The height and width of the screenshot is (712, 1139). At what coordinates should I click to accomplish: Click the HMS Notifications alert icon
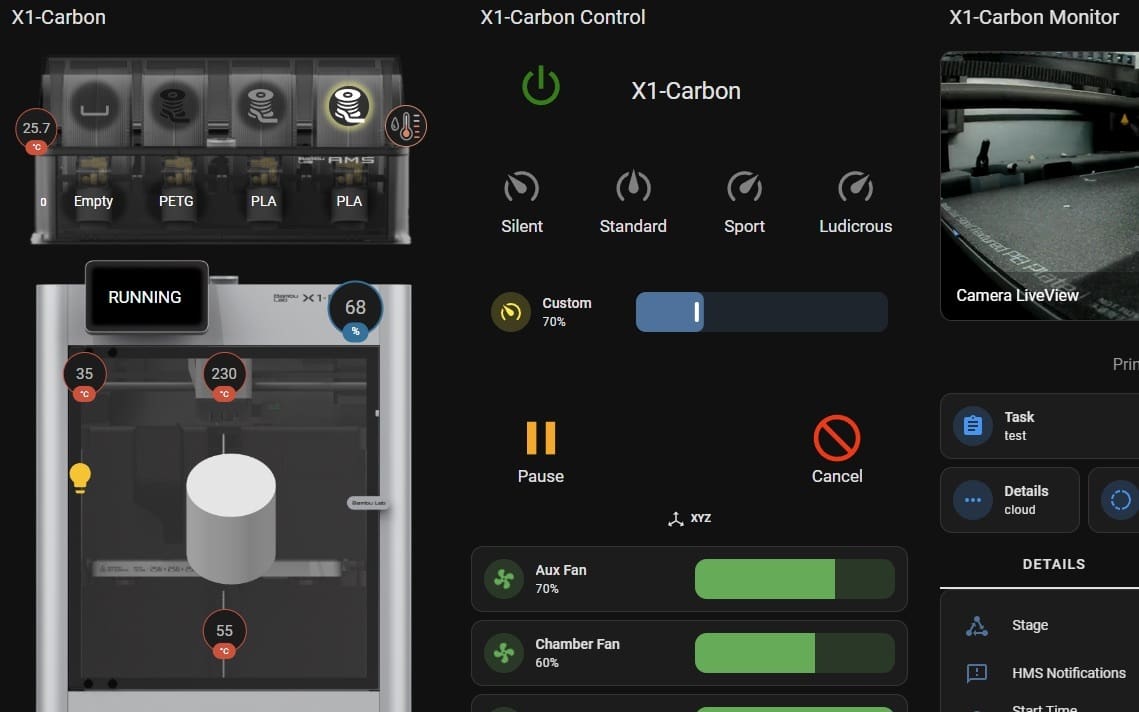click(x=976, y=673)
